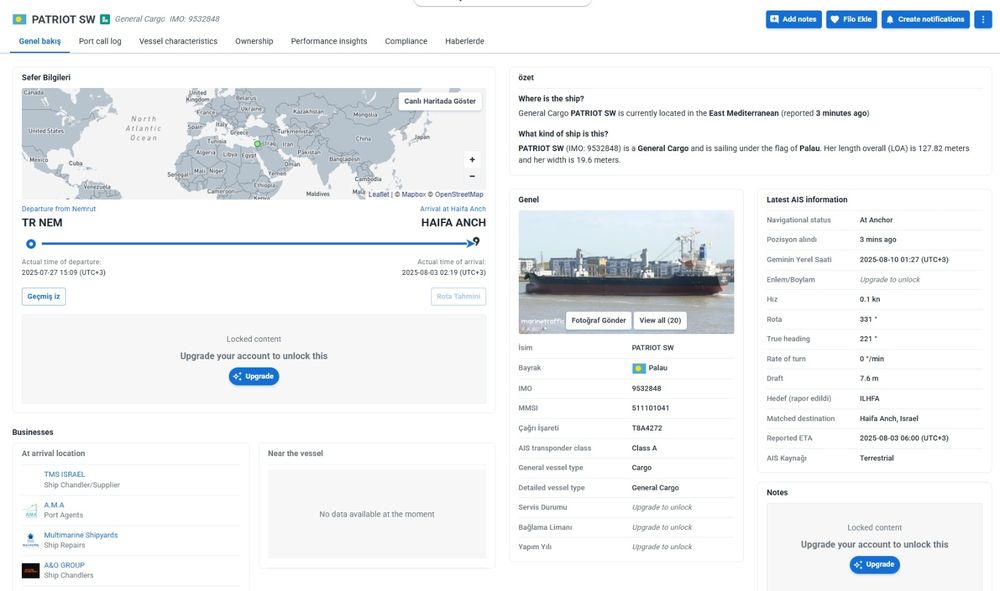Viewport: 1000px width, 591px height.
Task: Switch to the Port call log tab
Action: 100,41
